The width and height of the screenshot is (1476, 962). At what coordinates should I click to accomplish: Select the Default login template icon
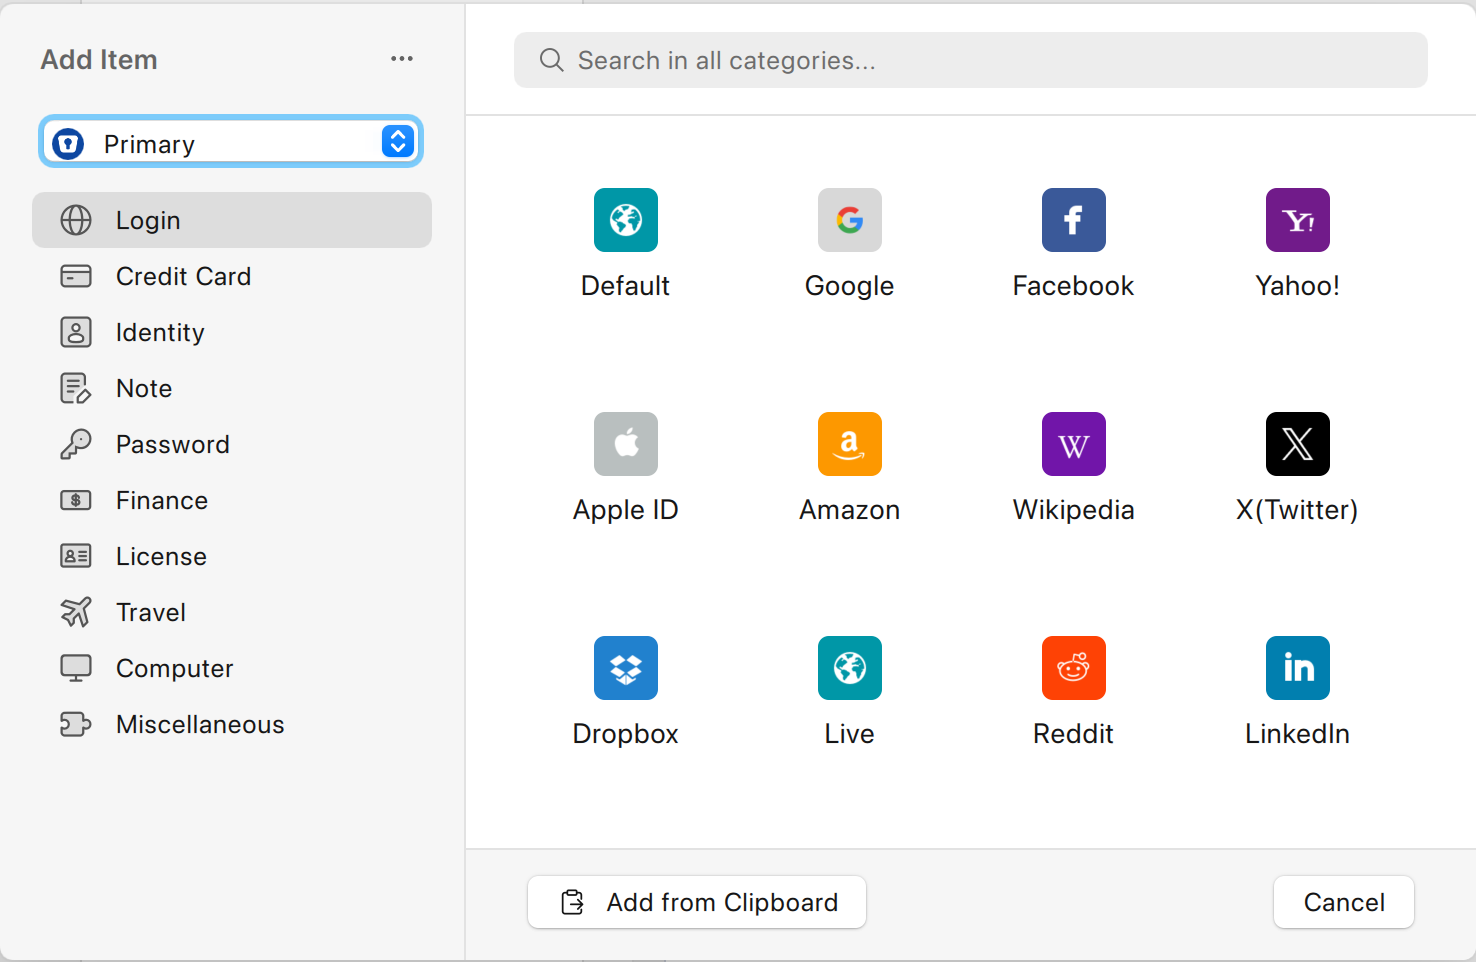626,220
